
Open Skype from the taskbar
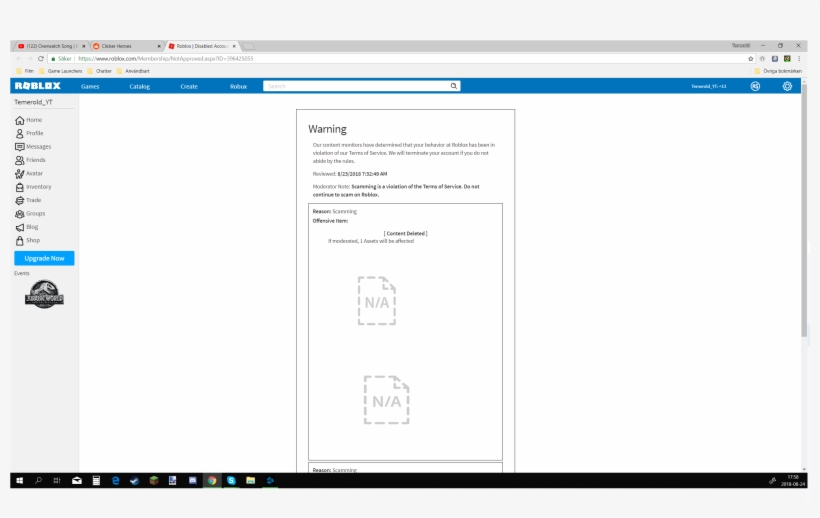click(231, 480)
